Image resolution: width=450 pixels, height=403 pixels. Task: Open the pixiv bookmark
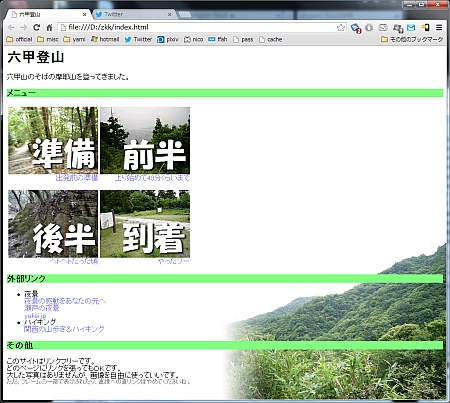pyautogui.click(x=168, y=39)
